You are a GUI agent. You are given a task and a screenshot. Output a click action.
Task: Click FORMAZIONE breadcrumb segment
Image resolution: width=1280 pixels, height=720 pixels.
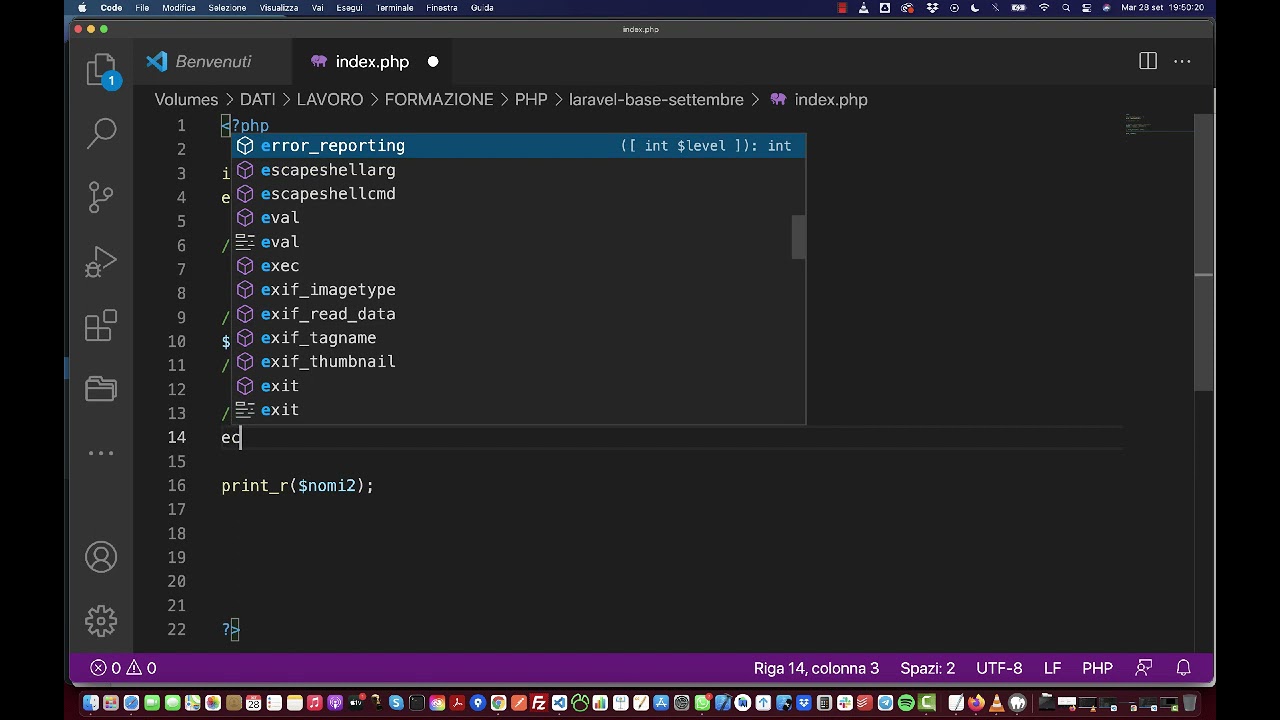439,100
